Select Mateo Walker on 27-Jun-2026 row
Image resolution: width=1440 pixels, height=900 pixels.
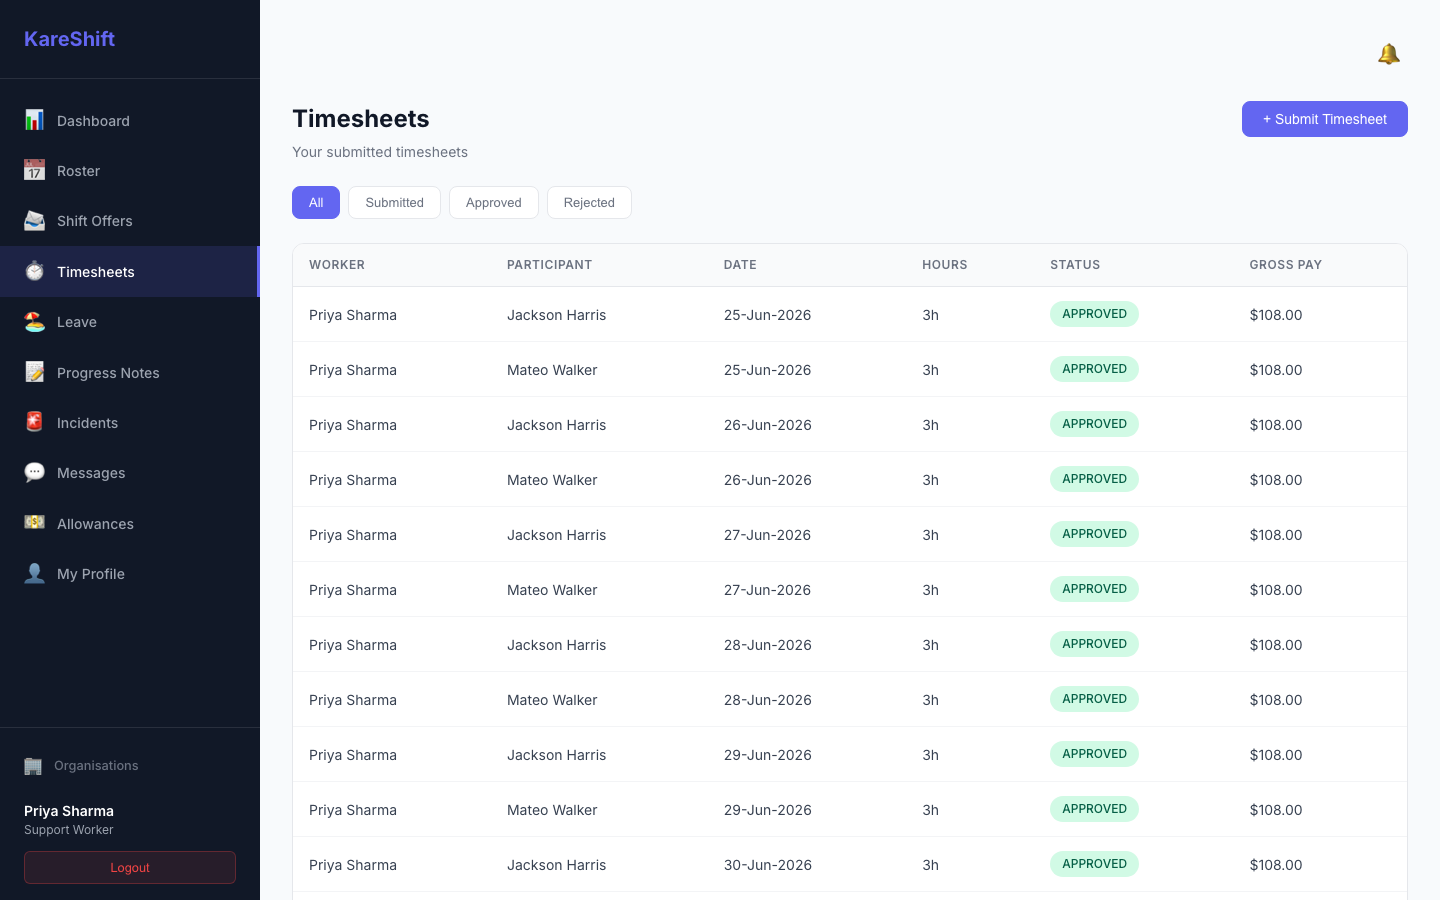pos(850,589)
